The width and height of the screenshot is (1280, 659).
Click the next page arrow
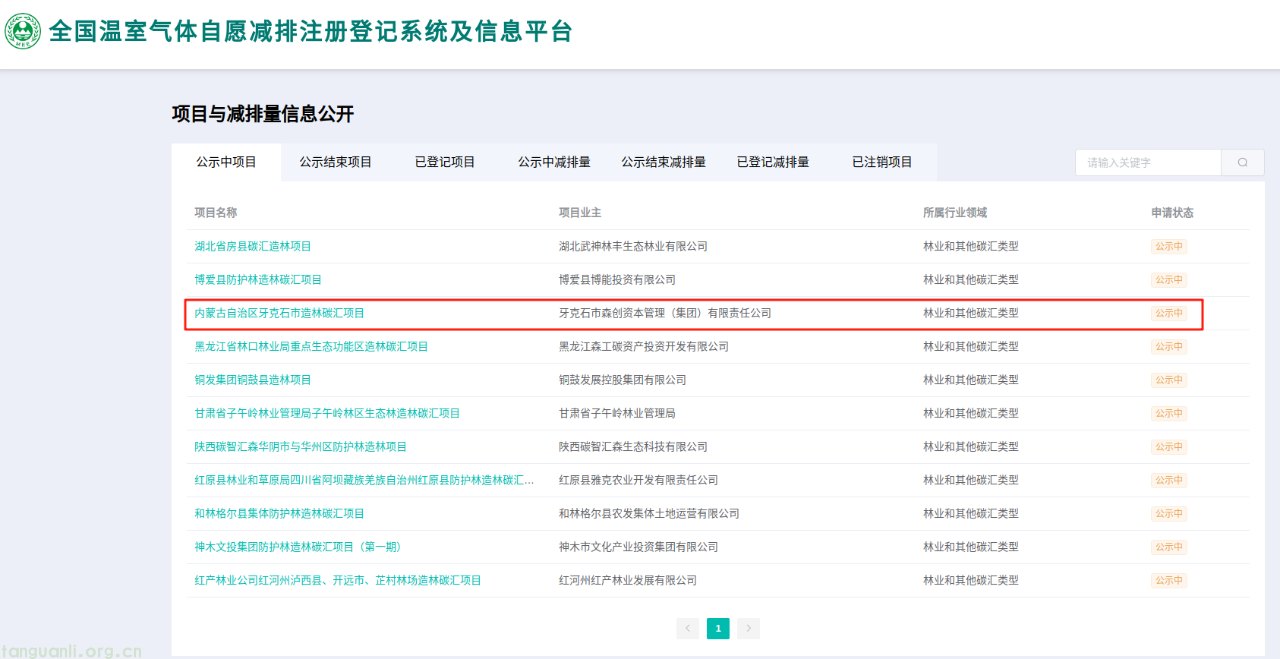click(x=748, y=628)
